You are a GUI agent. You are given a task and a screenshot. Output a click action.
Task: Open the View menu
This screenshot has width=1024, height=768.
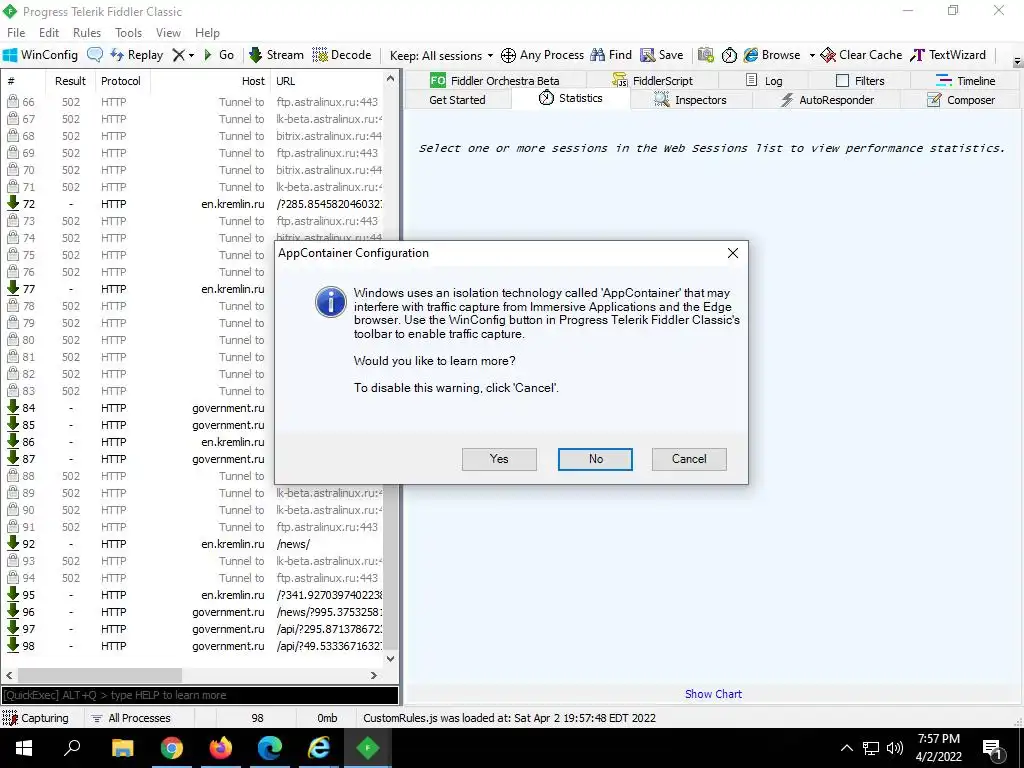pyautogui.click(x=168, y=33)
